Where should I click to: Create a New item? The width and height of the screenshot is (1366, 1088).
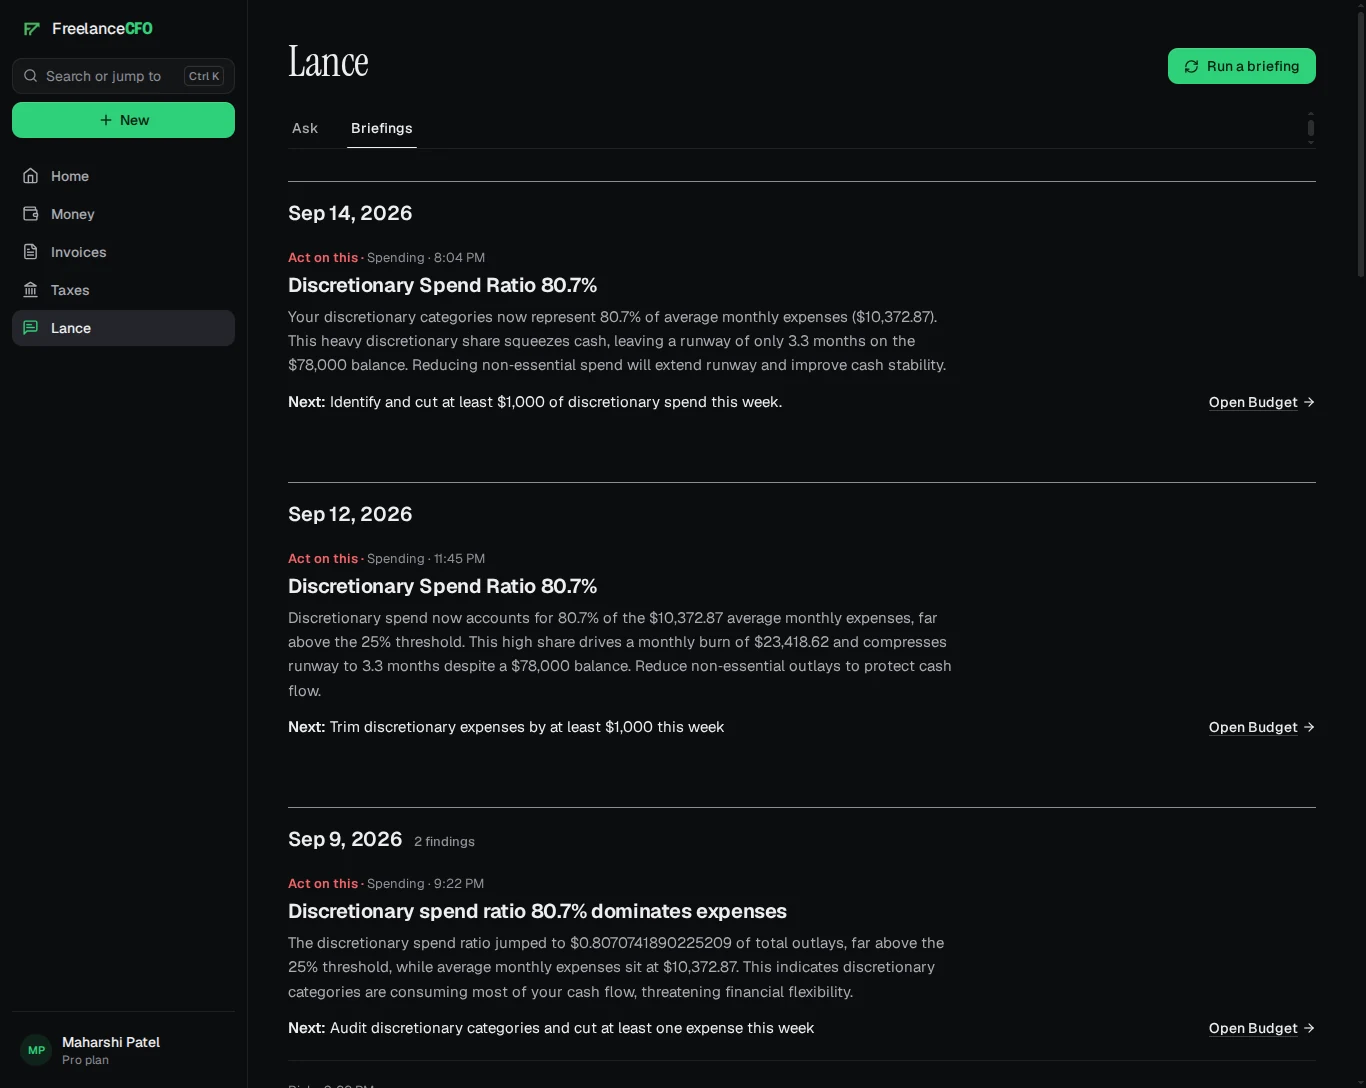click(123, 120)
